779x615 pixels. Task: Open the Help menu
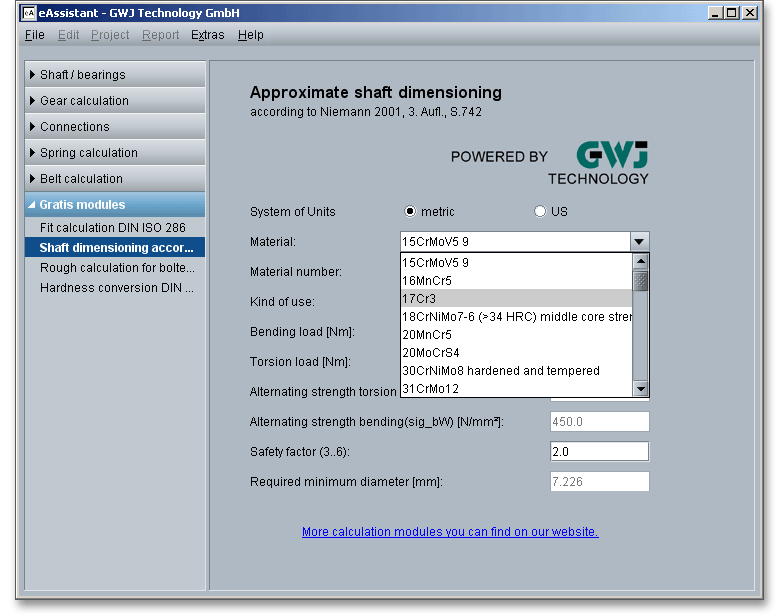pyautogui.click(x=251, y=35)
